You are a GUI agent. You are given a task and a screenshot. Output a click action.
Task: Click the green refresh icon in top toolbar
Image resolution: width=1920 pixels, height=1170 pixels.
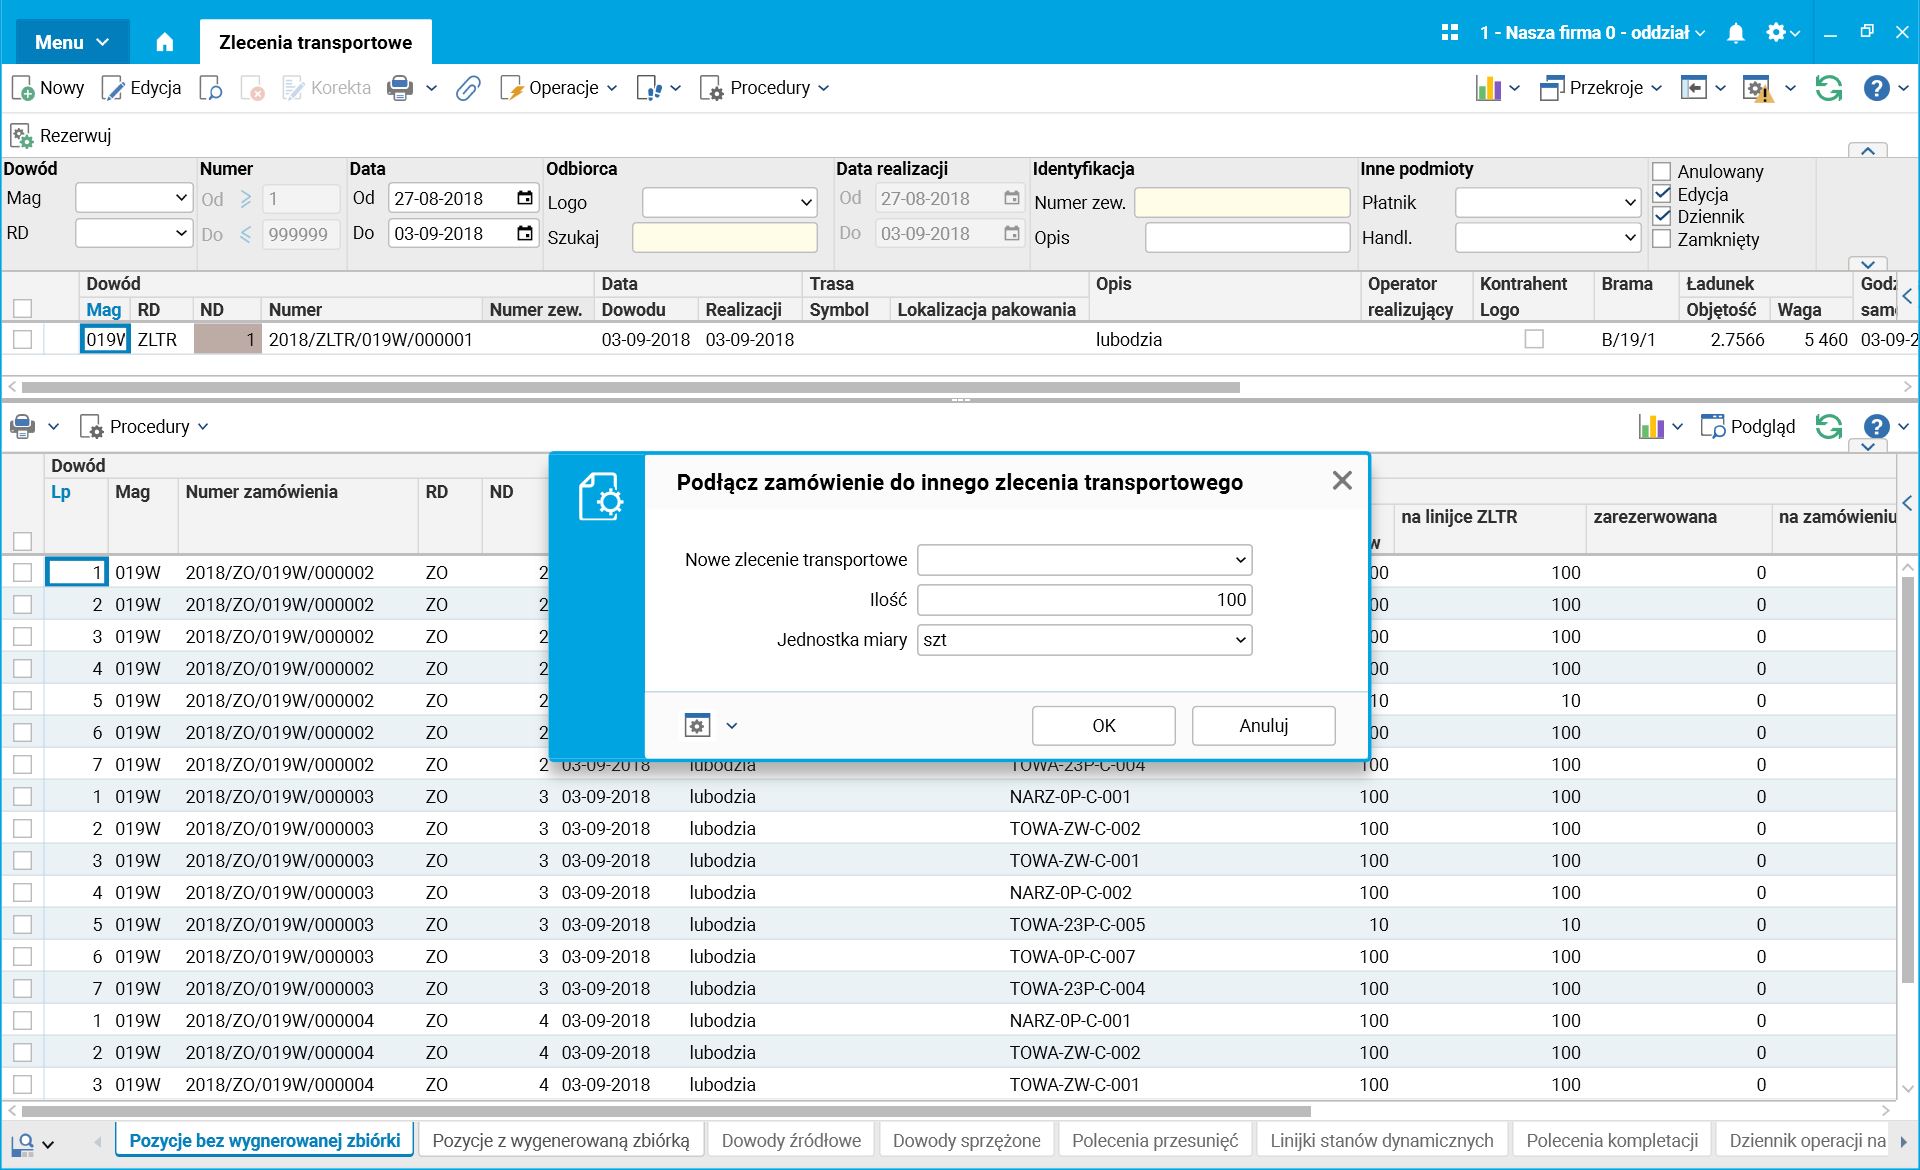pyautogui.click(x=1829, y=88)
